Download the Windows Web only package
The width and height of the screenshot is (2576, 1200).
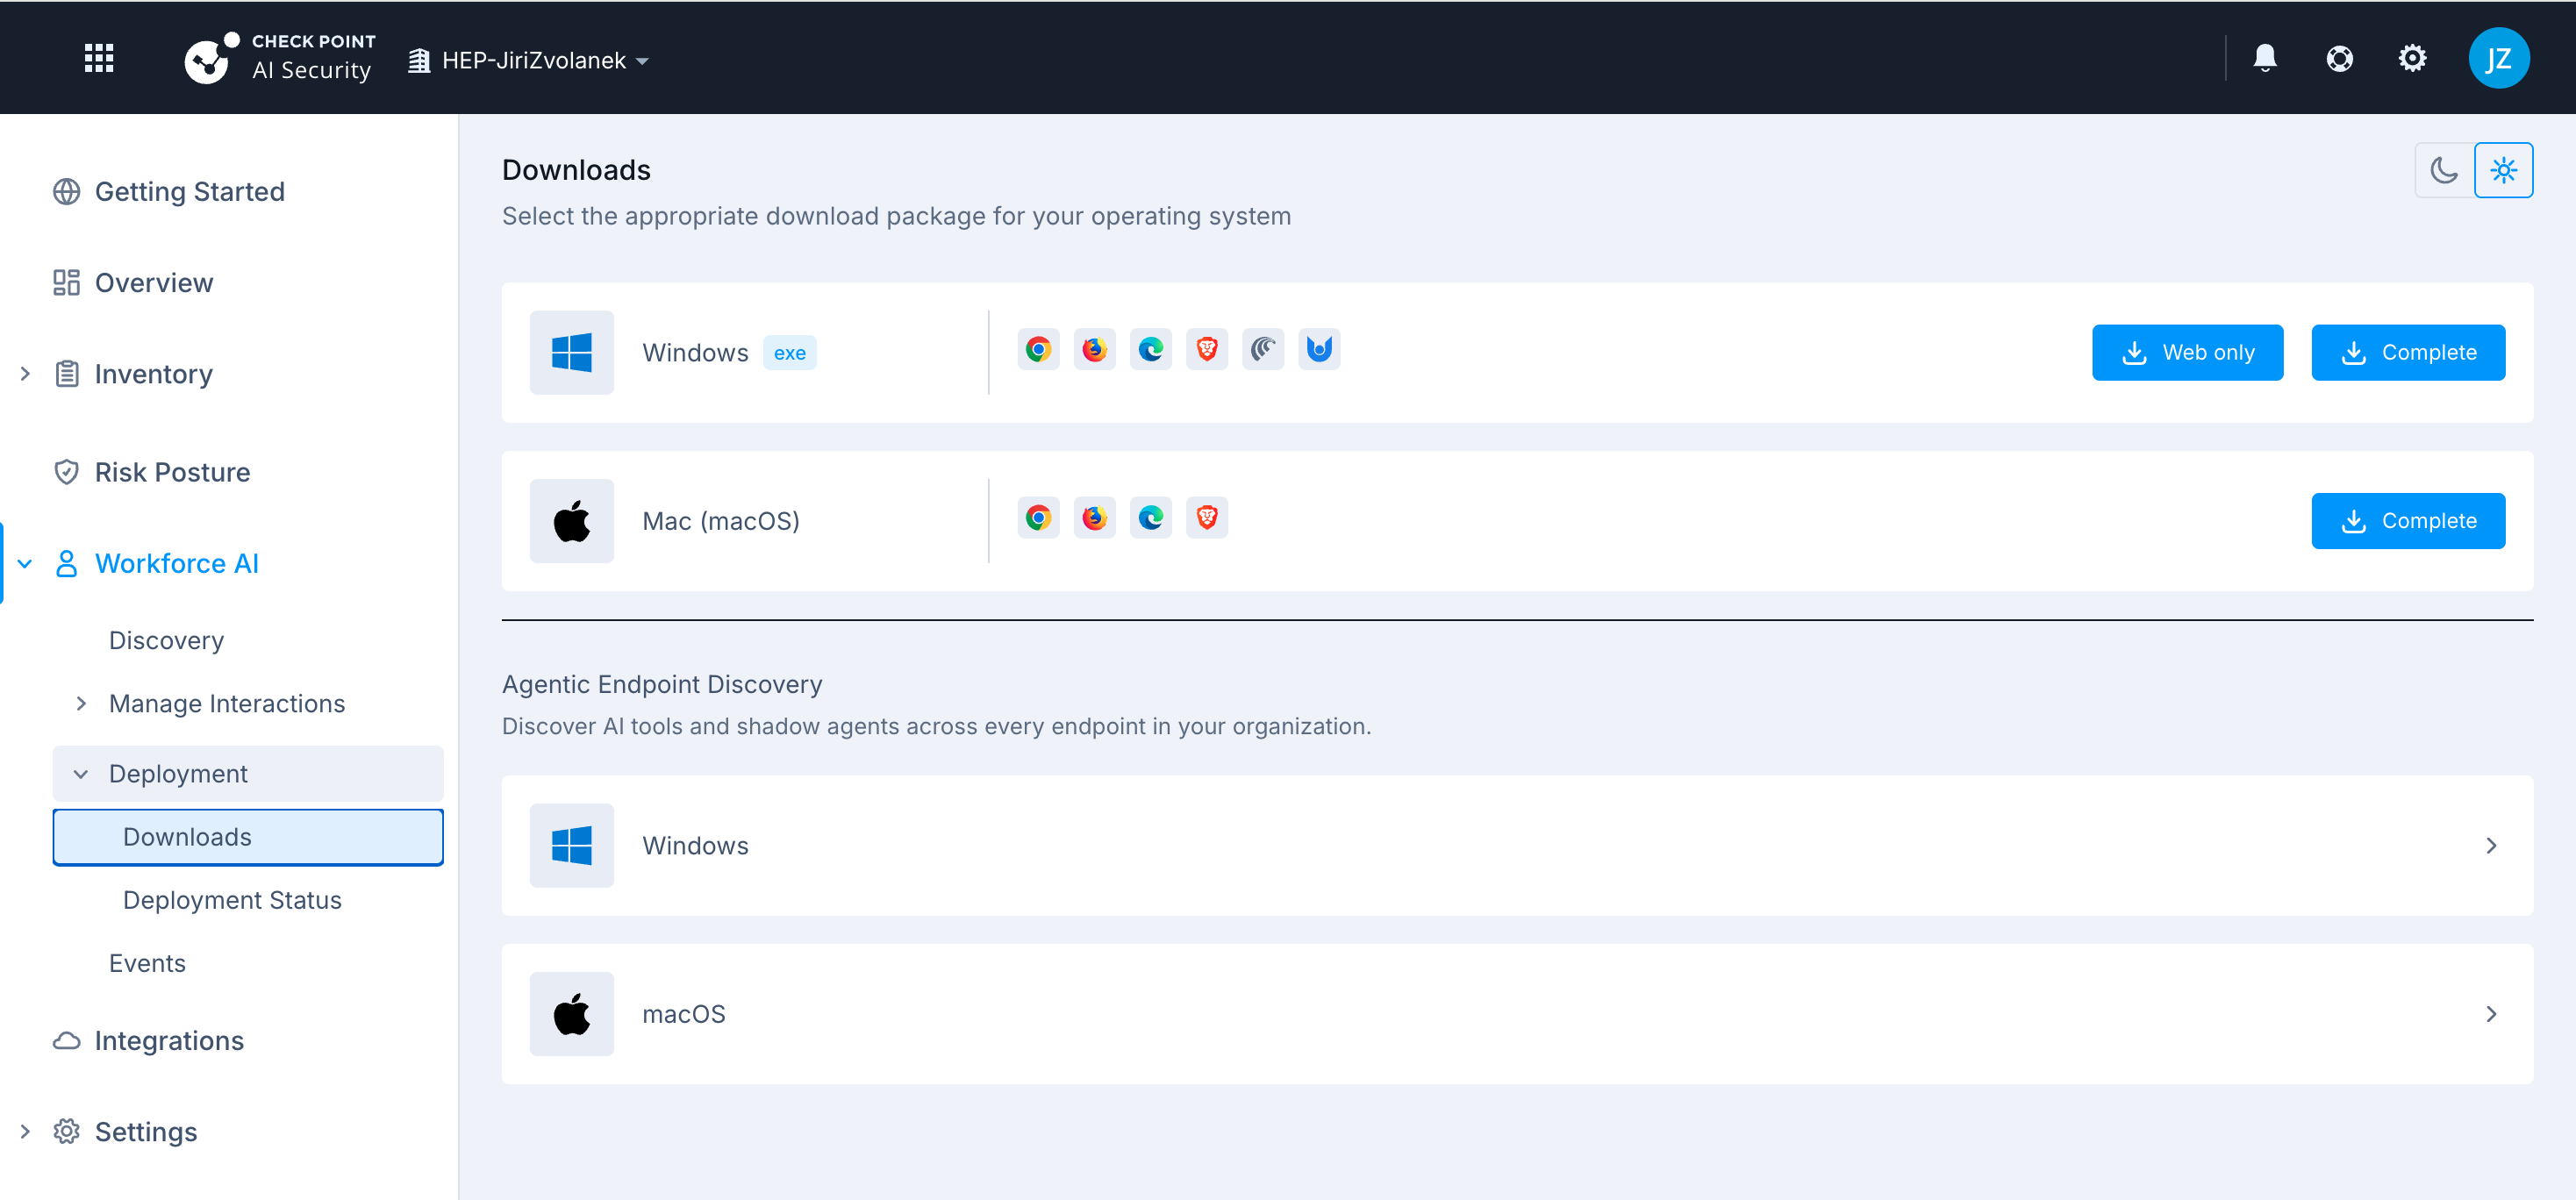click(x=2187, y=353)
